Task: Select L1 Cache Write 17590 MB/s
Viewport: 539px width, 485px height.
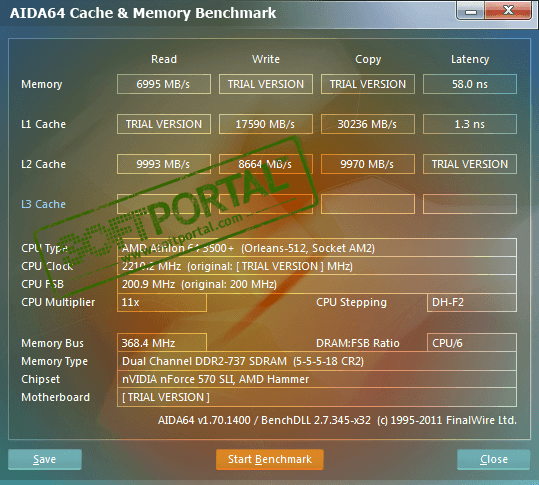Action: point(266,124)
